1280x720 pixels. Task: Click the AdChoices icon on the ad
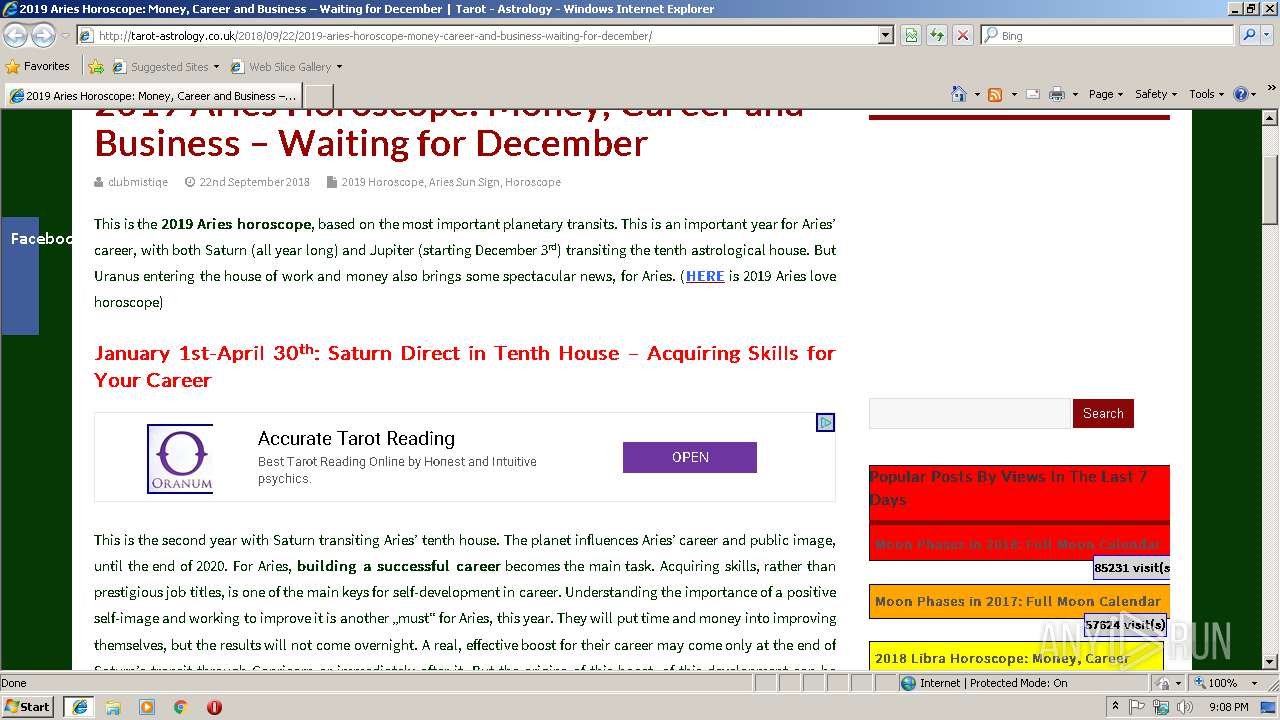point(825,422)
